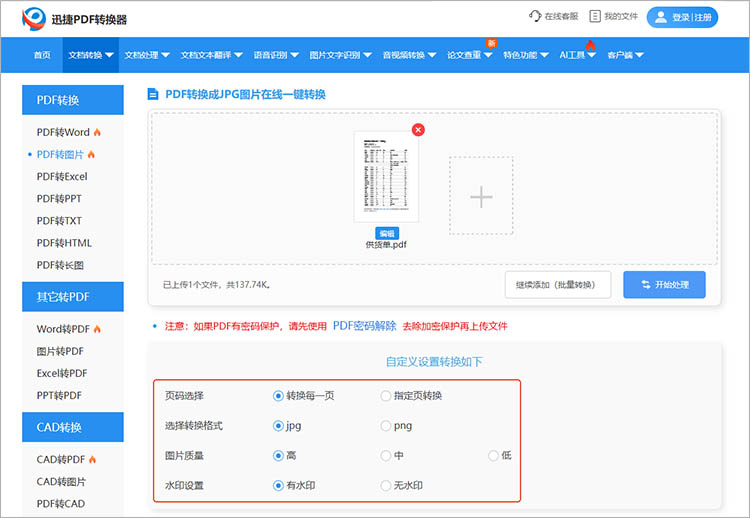Click the 新 badge above 论文查重
This screenshot has width=750, height=518.
491,44
